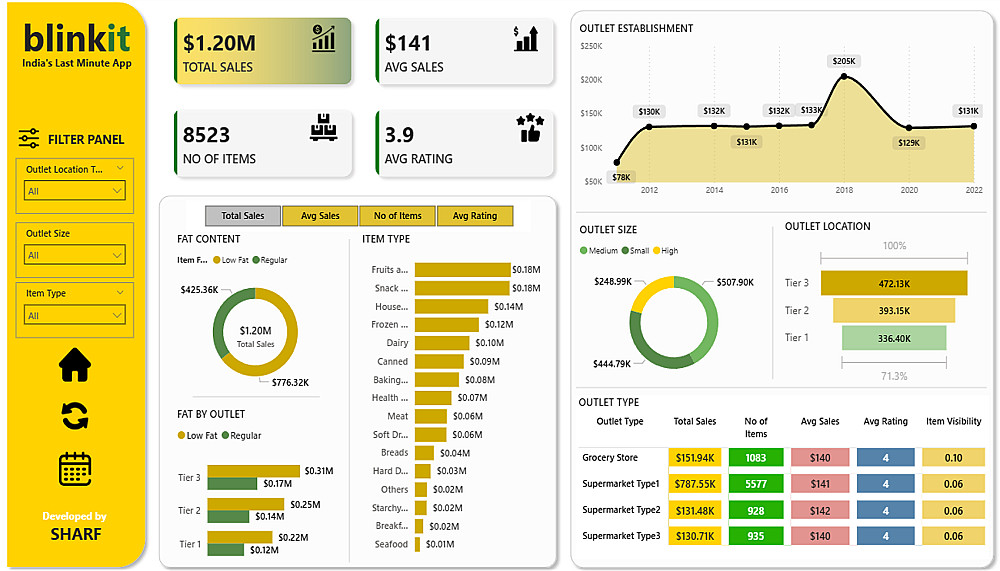Open the Outlet Location Type All dropdown

click(x=75, y=191)
